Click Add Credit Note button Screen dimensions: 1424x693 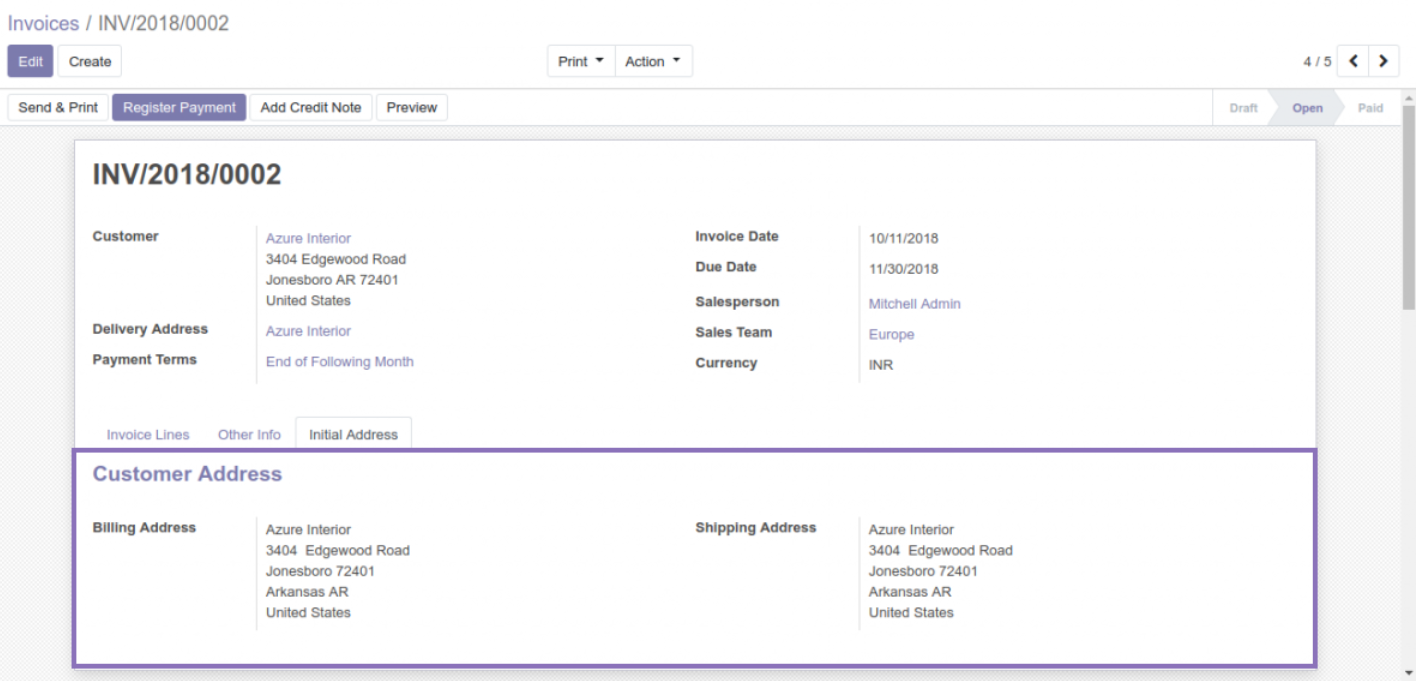click(x=311, y=107)
